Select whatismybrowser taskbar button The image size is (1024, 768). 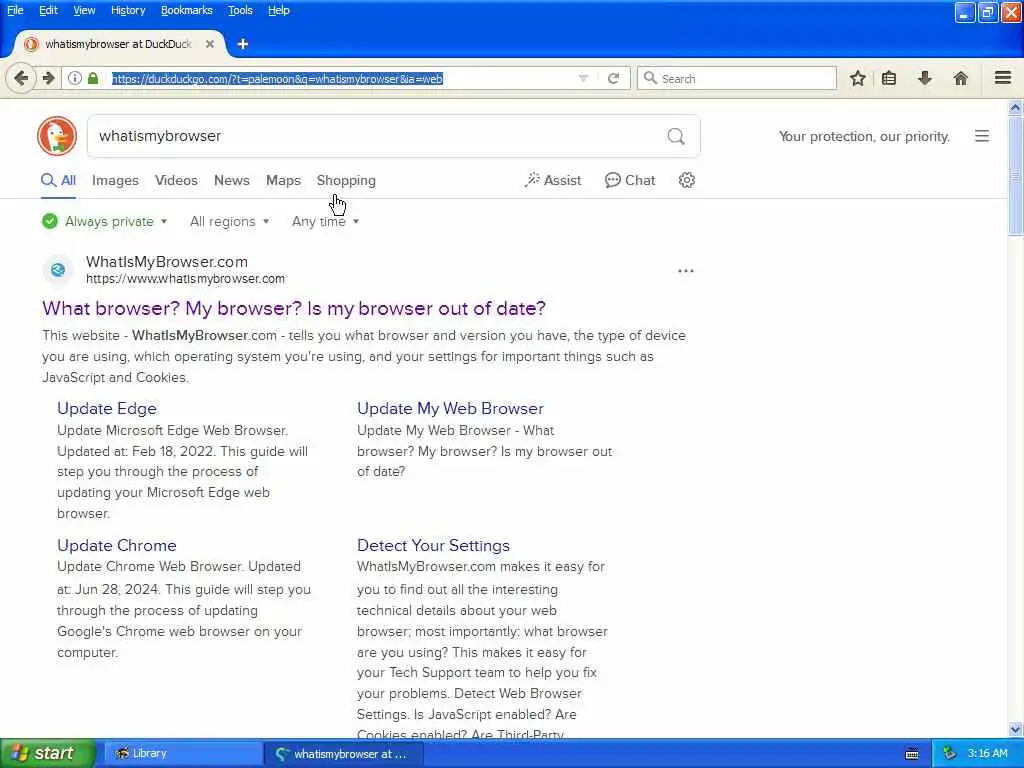coord(345,754)
